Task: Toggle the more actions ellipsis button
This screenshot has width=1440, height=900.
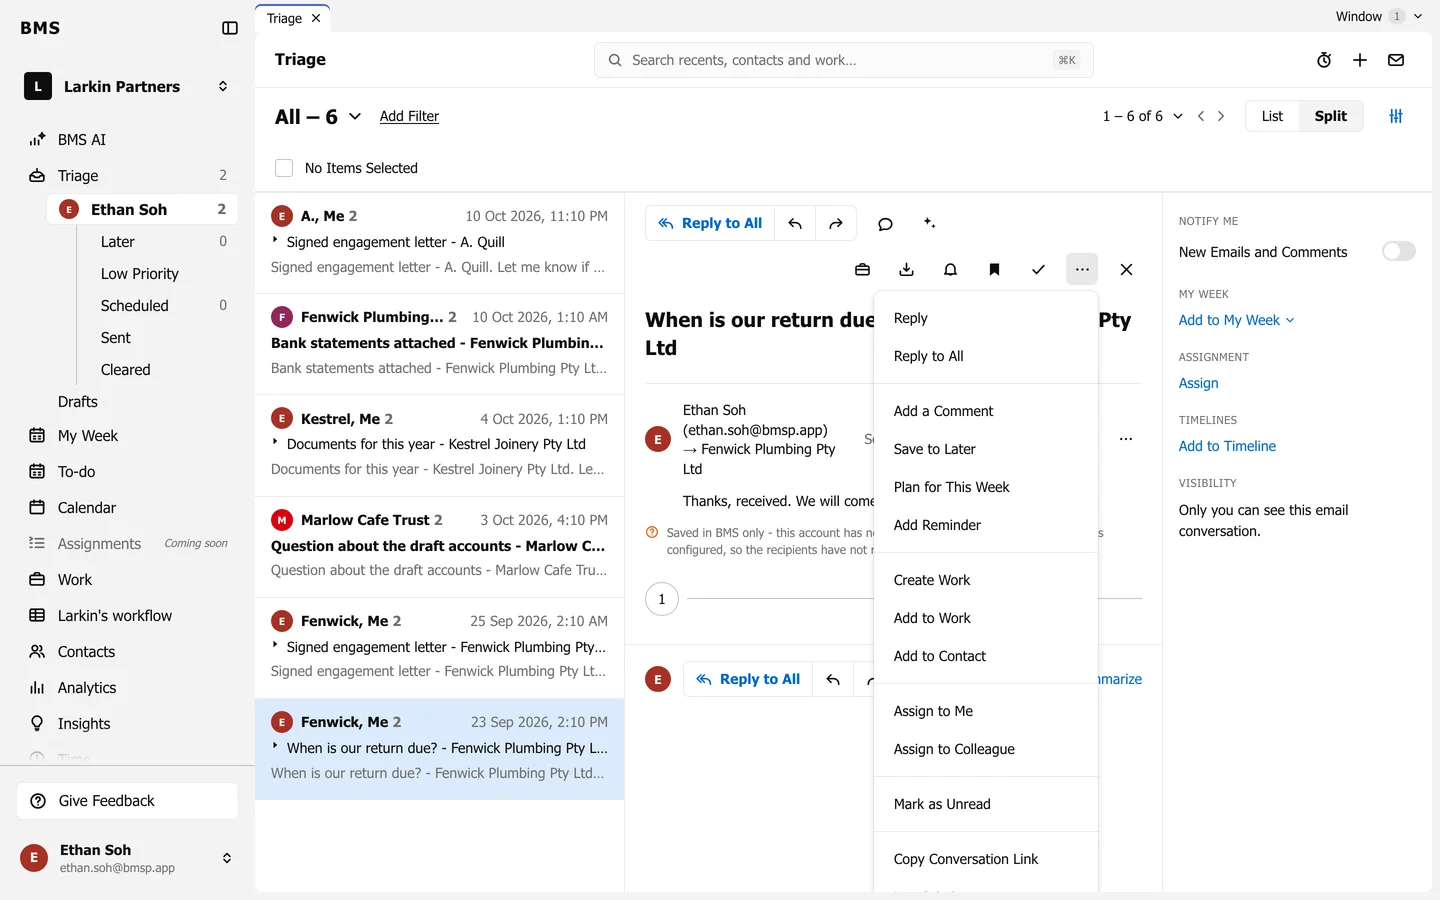Action: pyautogui.click(x=1082, y=269)
